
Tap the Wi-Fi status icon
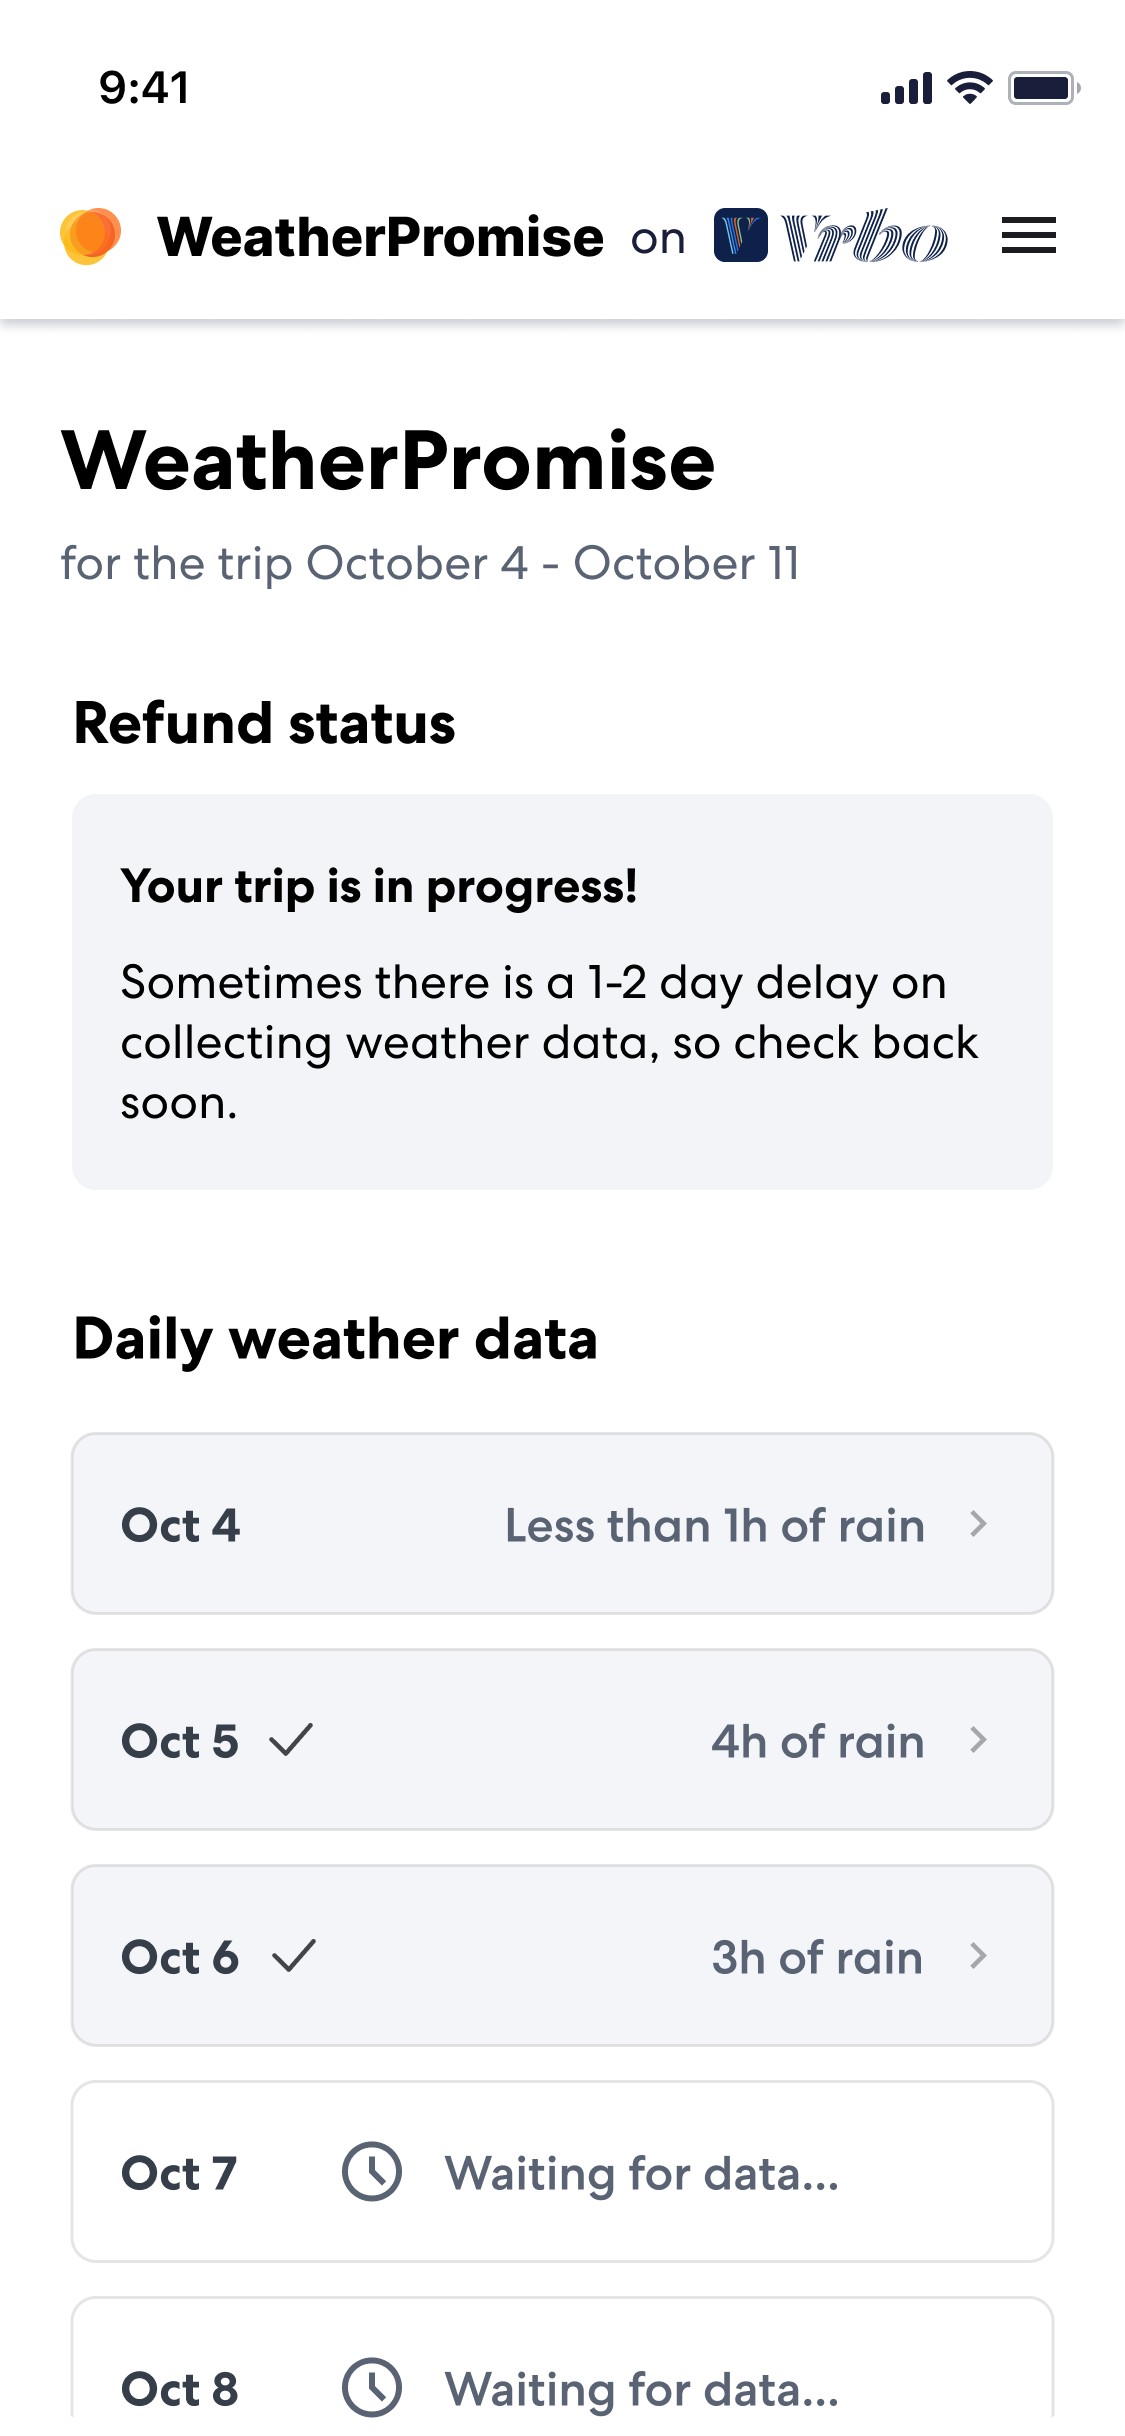[969, 88]
